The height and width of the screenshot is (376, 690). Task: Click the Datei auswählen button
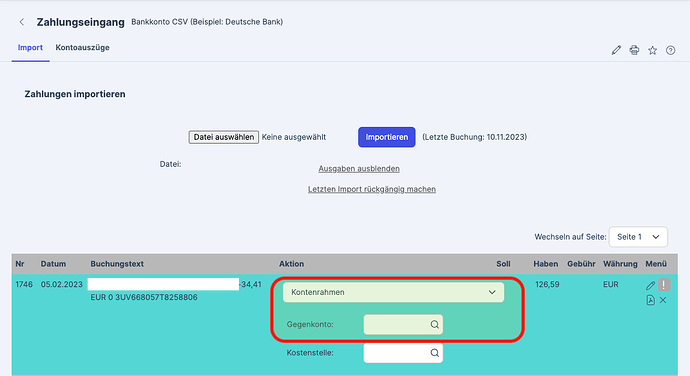click(x=224, y=137)
